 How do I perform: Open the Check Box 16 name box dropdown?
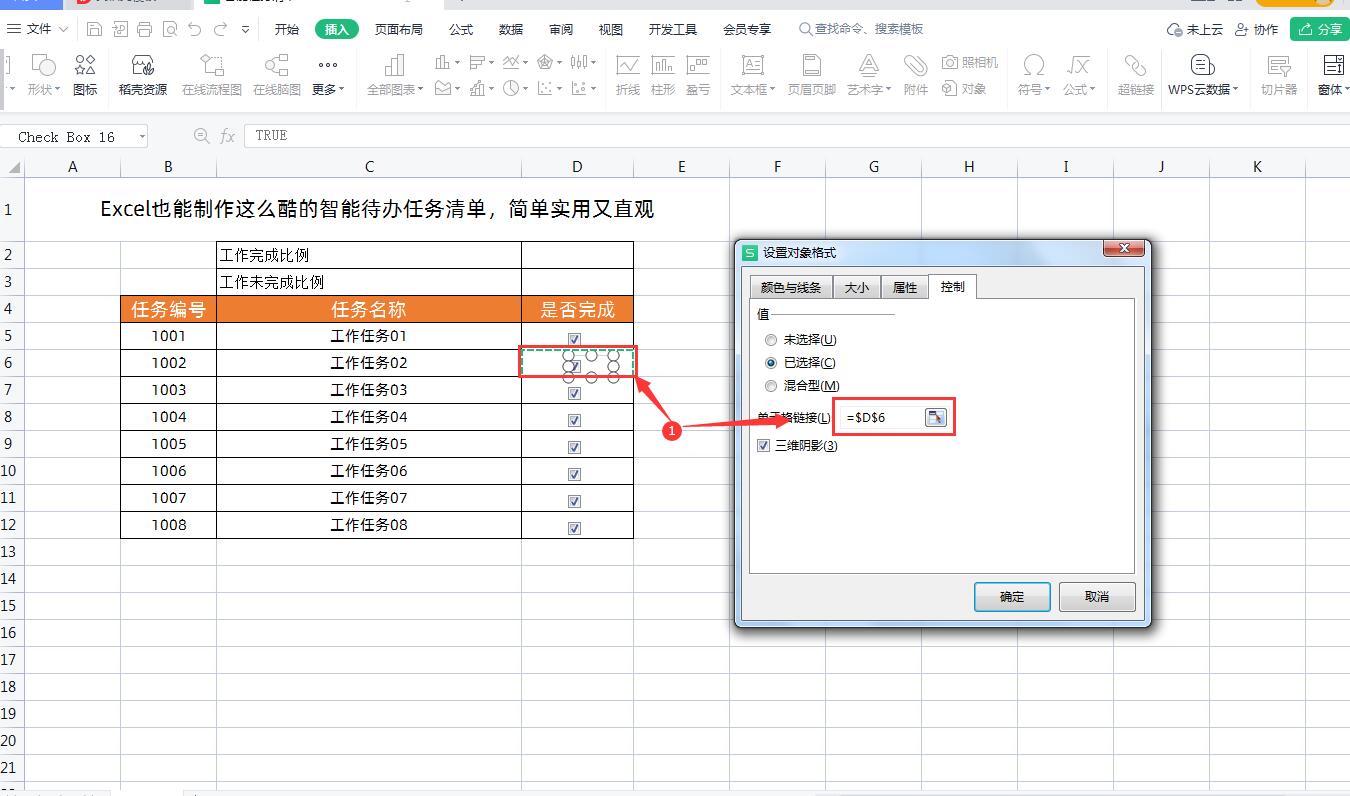[141, 136]
